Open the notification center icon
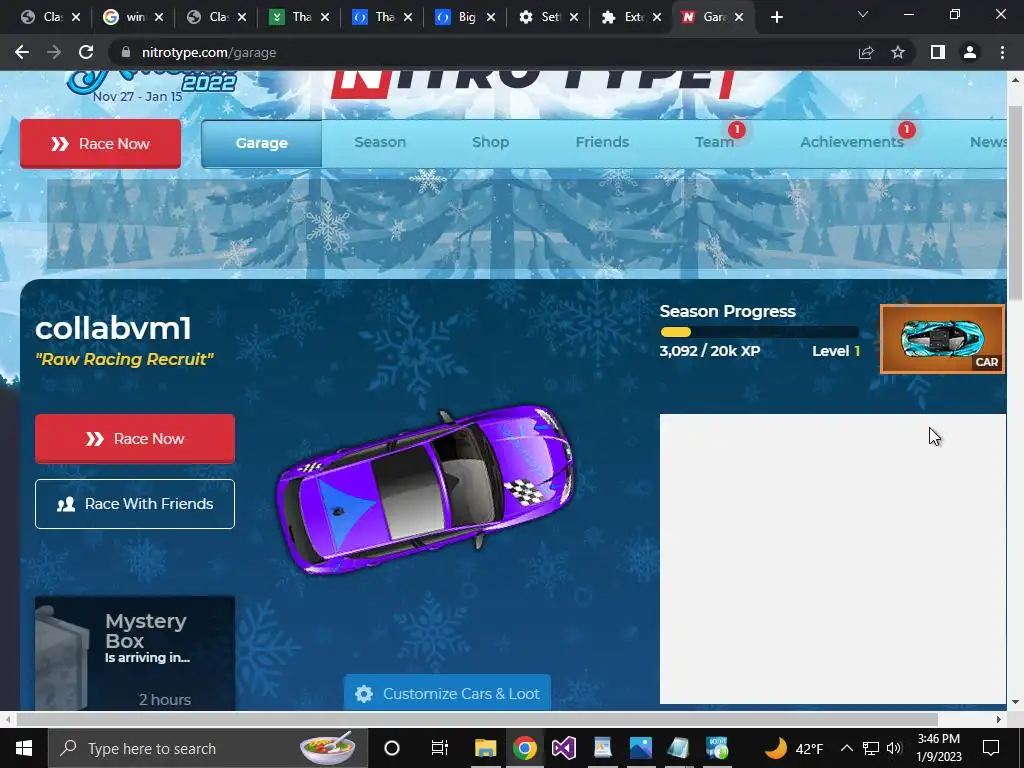 (991, 748)
